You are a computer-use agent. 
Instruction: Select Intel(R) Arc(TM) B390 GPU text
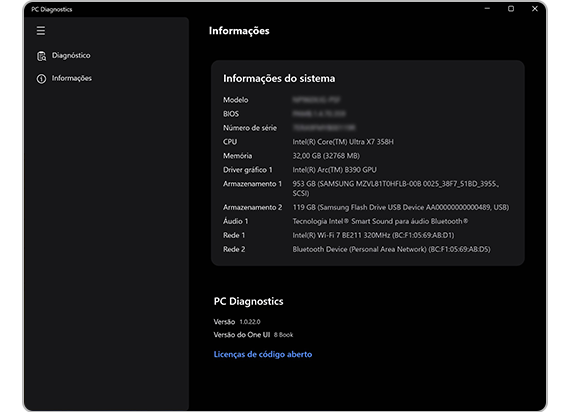pyautogui.click(x=334, y=170)
